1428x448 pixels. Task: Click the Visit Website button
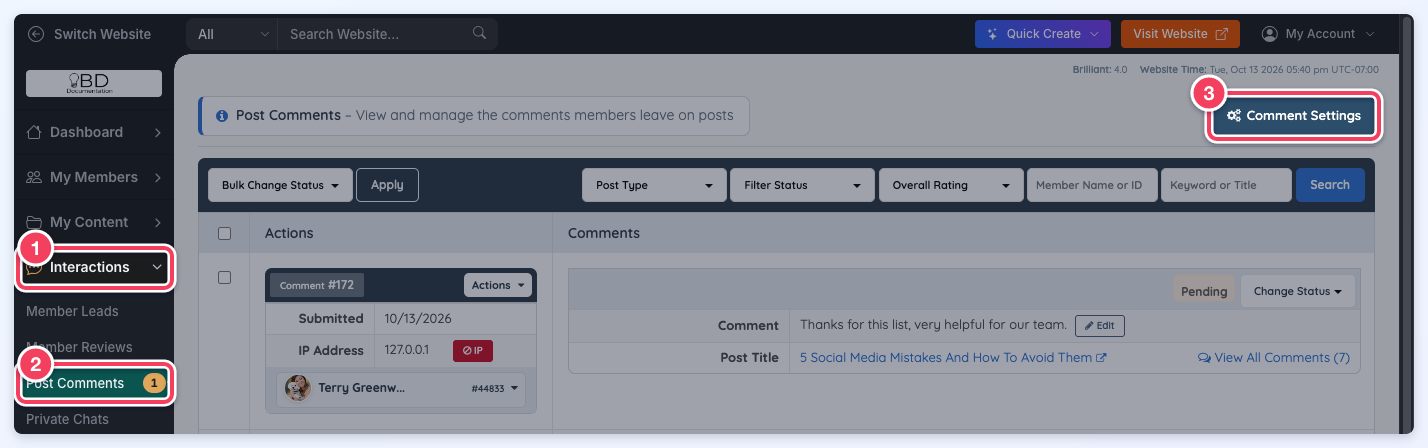click(x=1180, y=34)
